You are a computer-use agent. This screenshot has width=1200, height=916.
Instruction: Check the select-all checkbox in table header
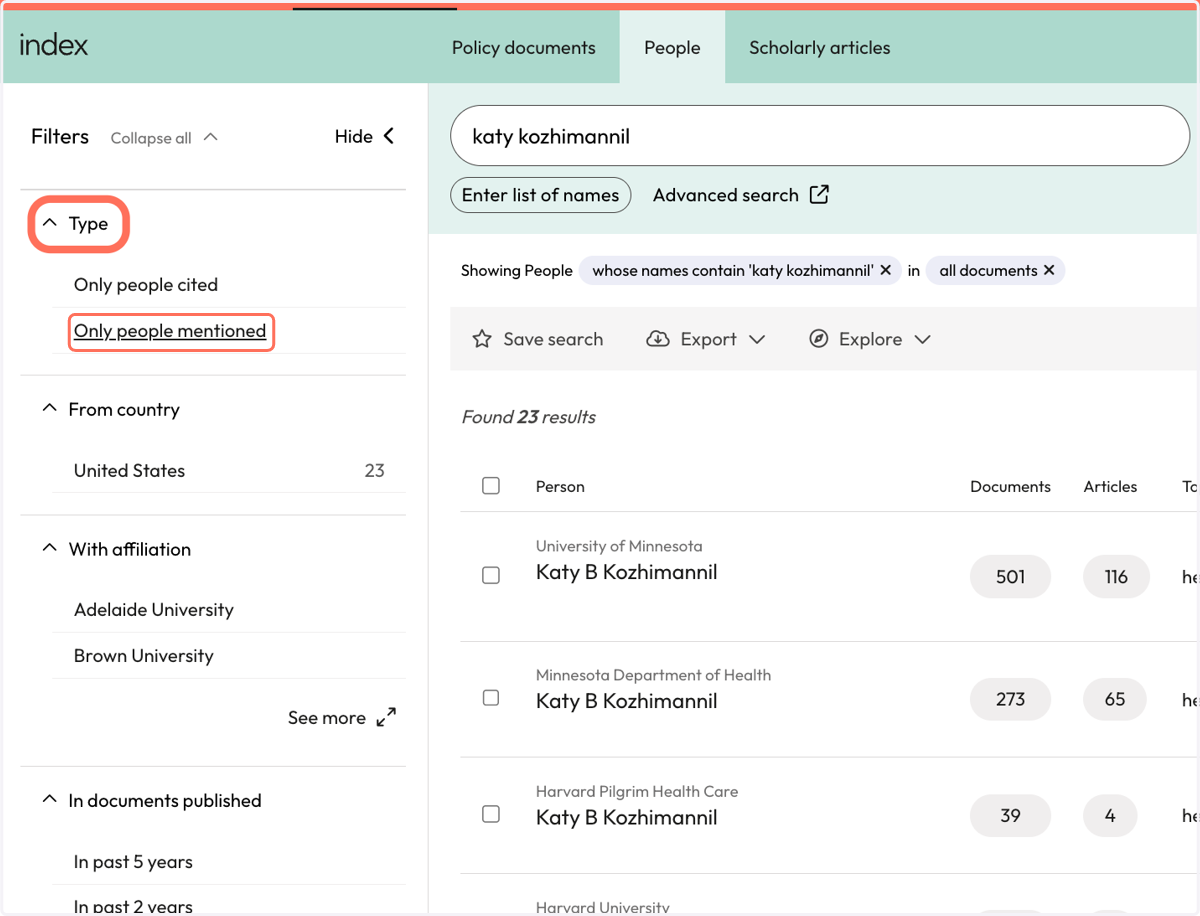tap(491, 486)
